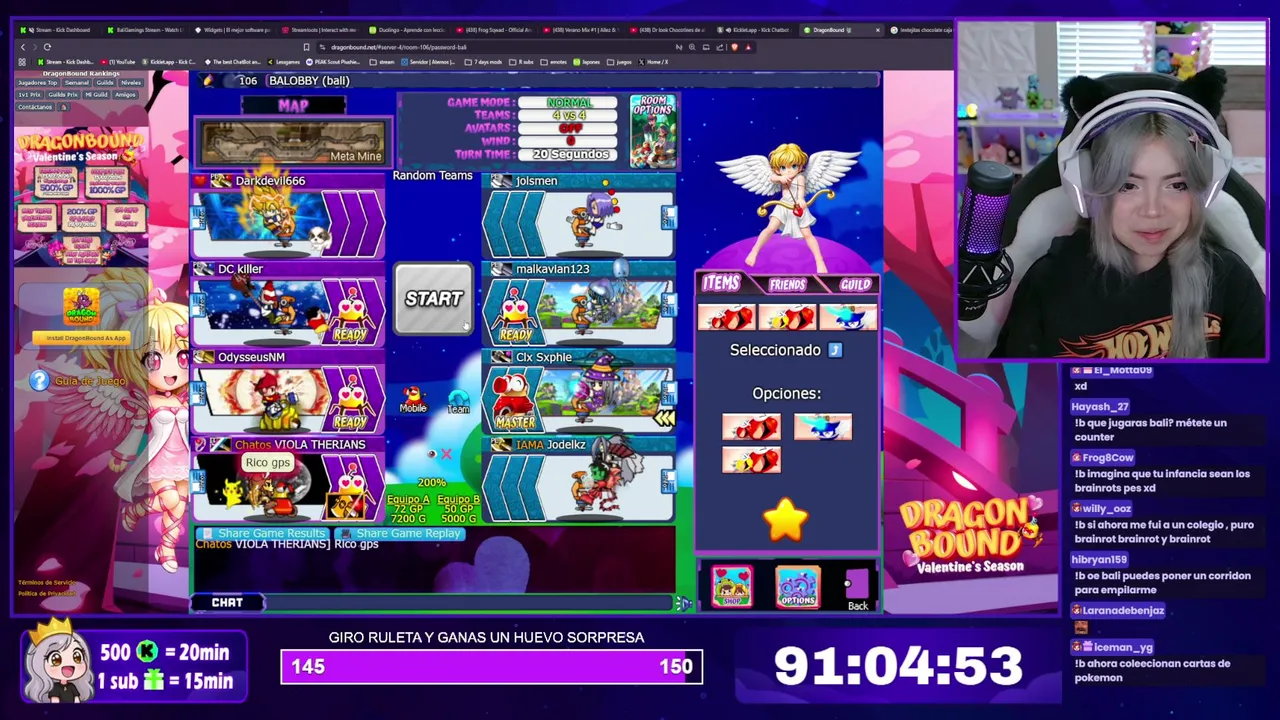This screenshot has height=720, width=1280.
Task: Open the Semanal ranking button
Action: click(x=76, y=83)
